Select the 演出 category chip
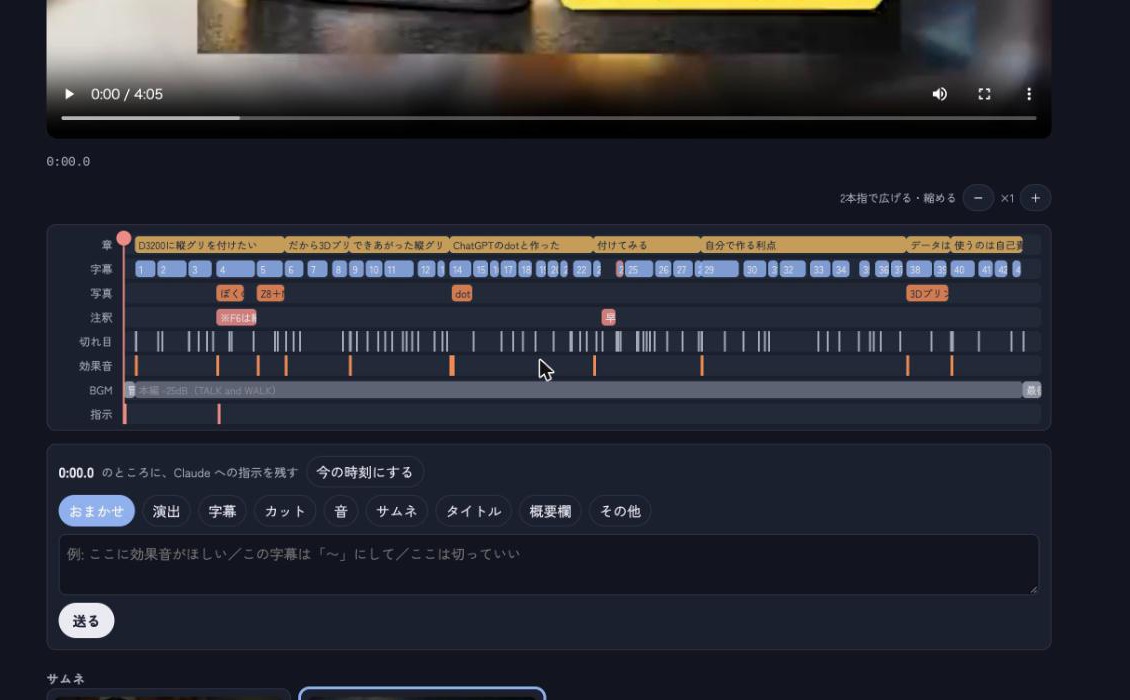 [166, 511]
